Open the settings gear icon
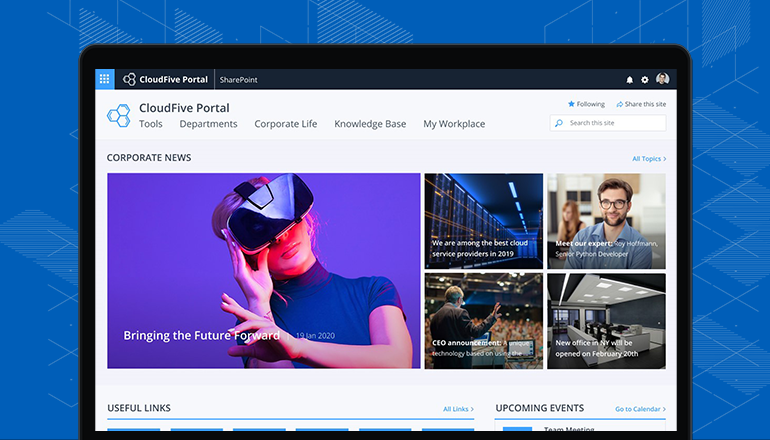Screen dimensions: 770x440 [x=645, y=80]
